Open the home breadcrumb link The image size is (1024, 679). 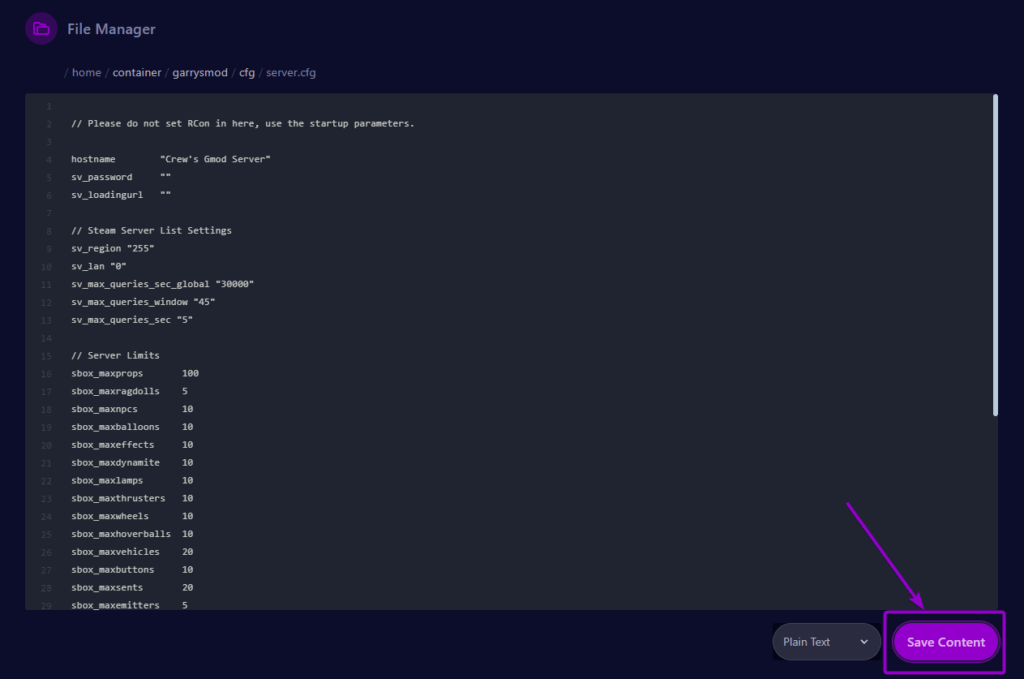pyautogui.click(x=86, y=72)
